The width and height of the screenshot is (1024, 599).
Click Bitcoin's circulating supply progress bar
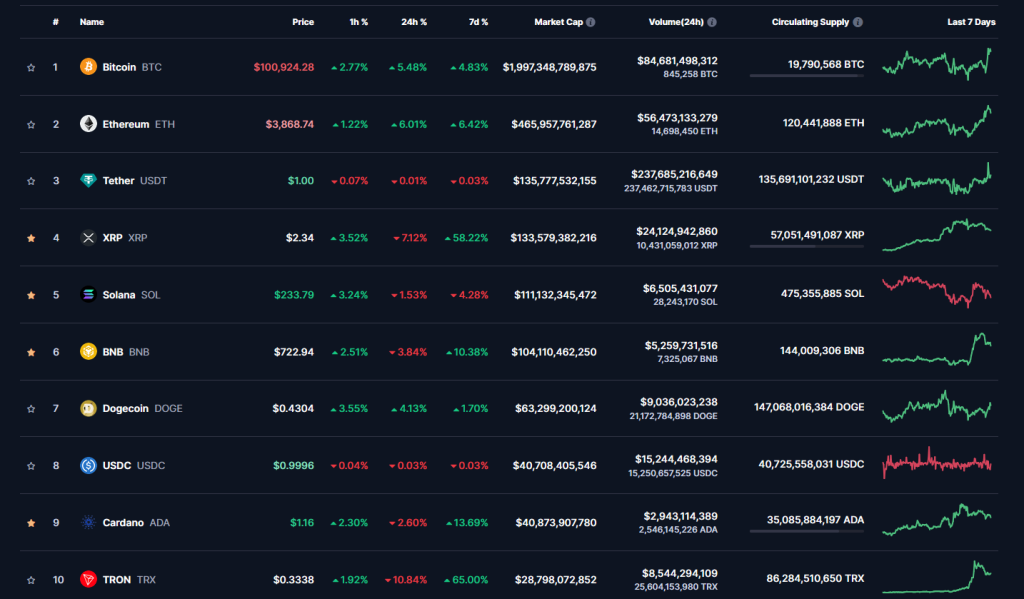[x=807, y=76]
